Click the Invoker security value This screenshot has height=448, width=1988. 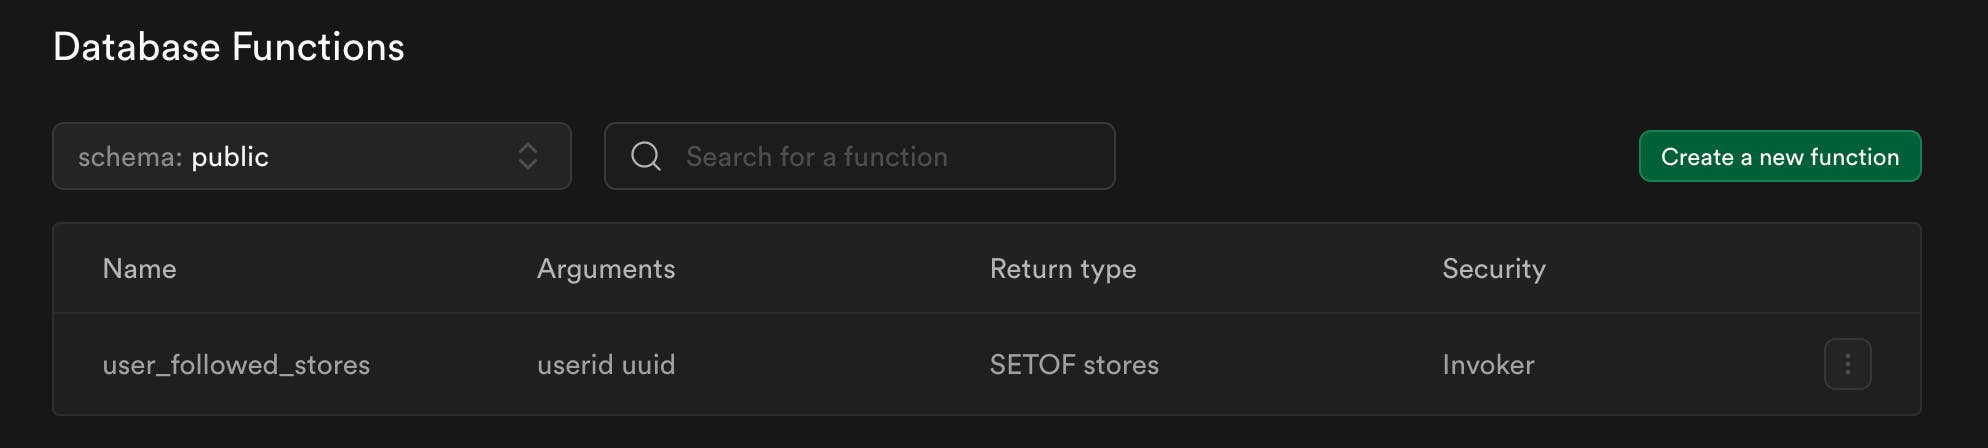click(x=1488, y=365)
